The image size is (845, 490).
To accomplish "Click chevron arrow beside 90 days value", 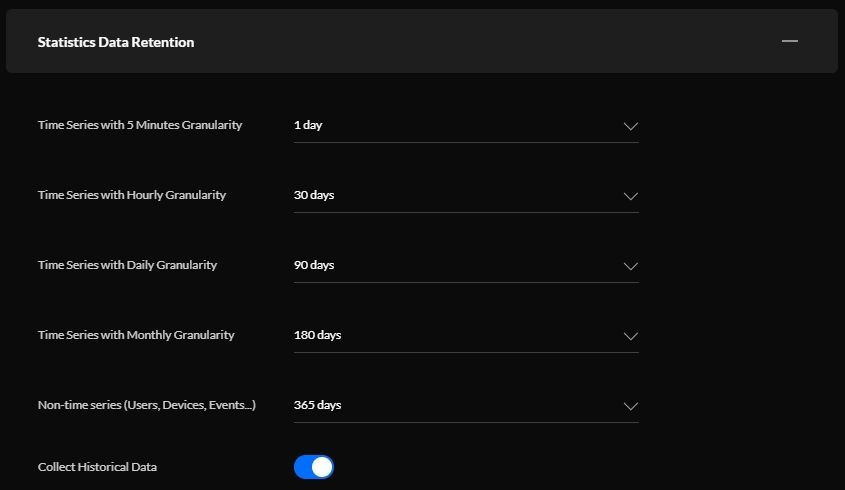I will coord(630,266).
